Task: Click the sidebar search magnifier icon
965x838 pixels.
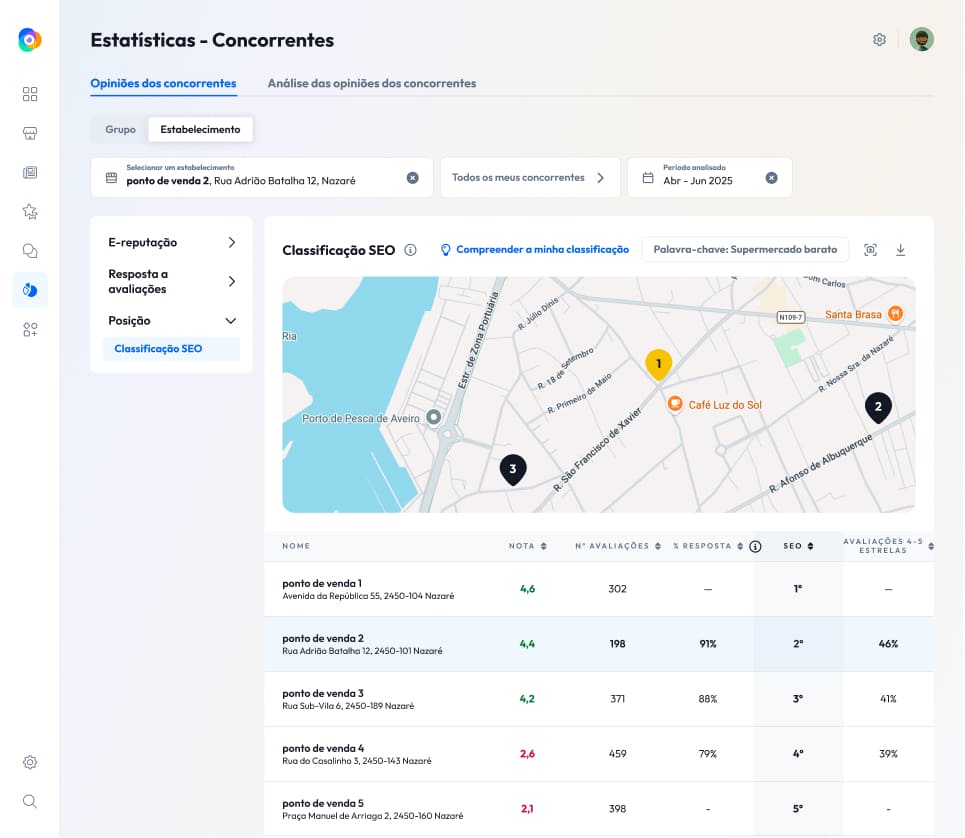Action: pyautogui.click(x=30, y=801)
